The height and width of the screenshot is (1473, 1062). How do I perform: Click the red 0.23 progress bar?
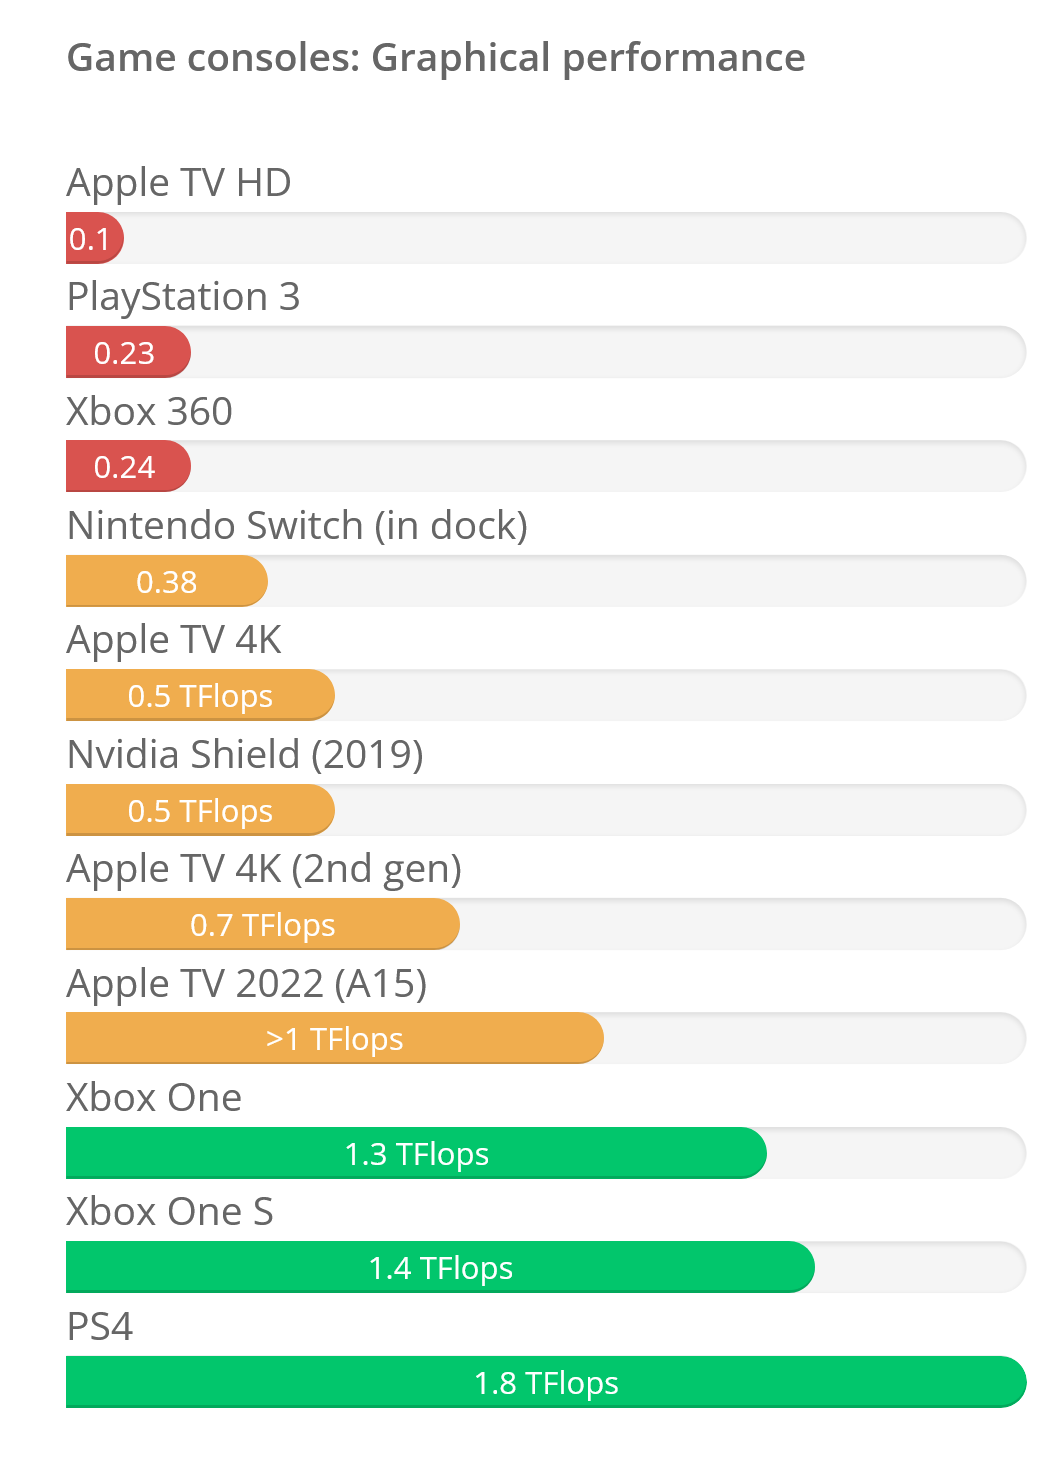128,352
